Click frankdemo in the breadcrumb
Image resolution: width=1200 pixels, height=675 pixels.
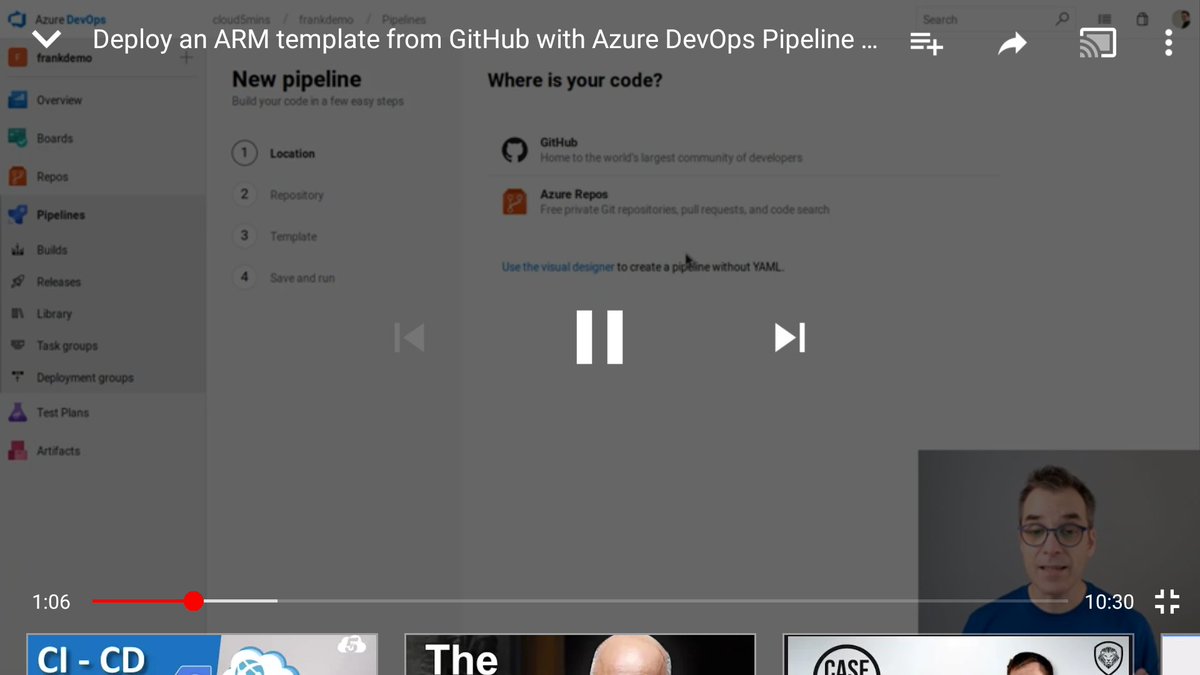pyautogui.click(x=325, y=20)
